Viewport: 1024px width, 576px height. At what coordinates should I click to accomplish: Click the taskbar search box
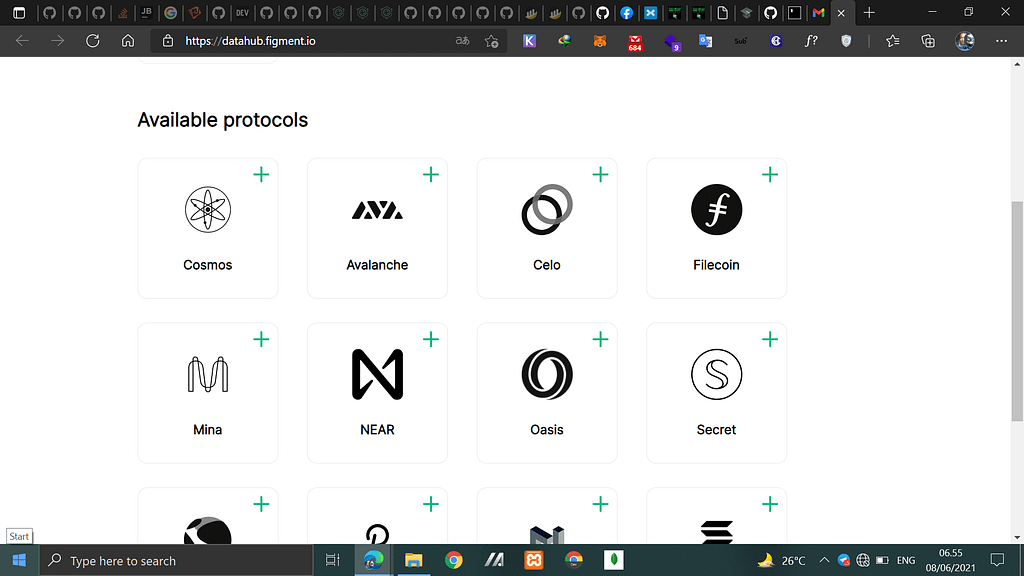tap(176, 560)
